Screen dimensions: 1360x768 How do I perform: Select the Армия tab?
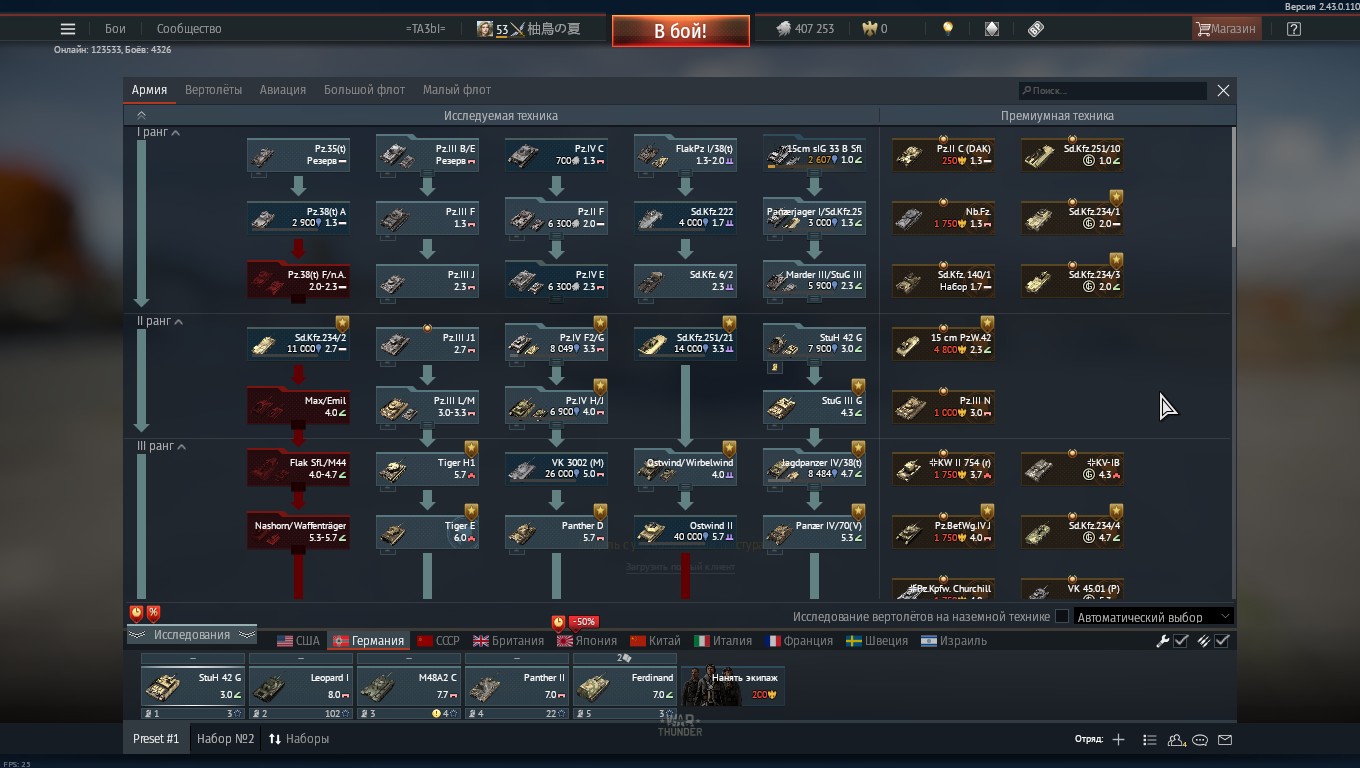coord(149,90)
